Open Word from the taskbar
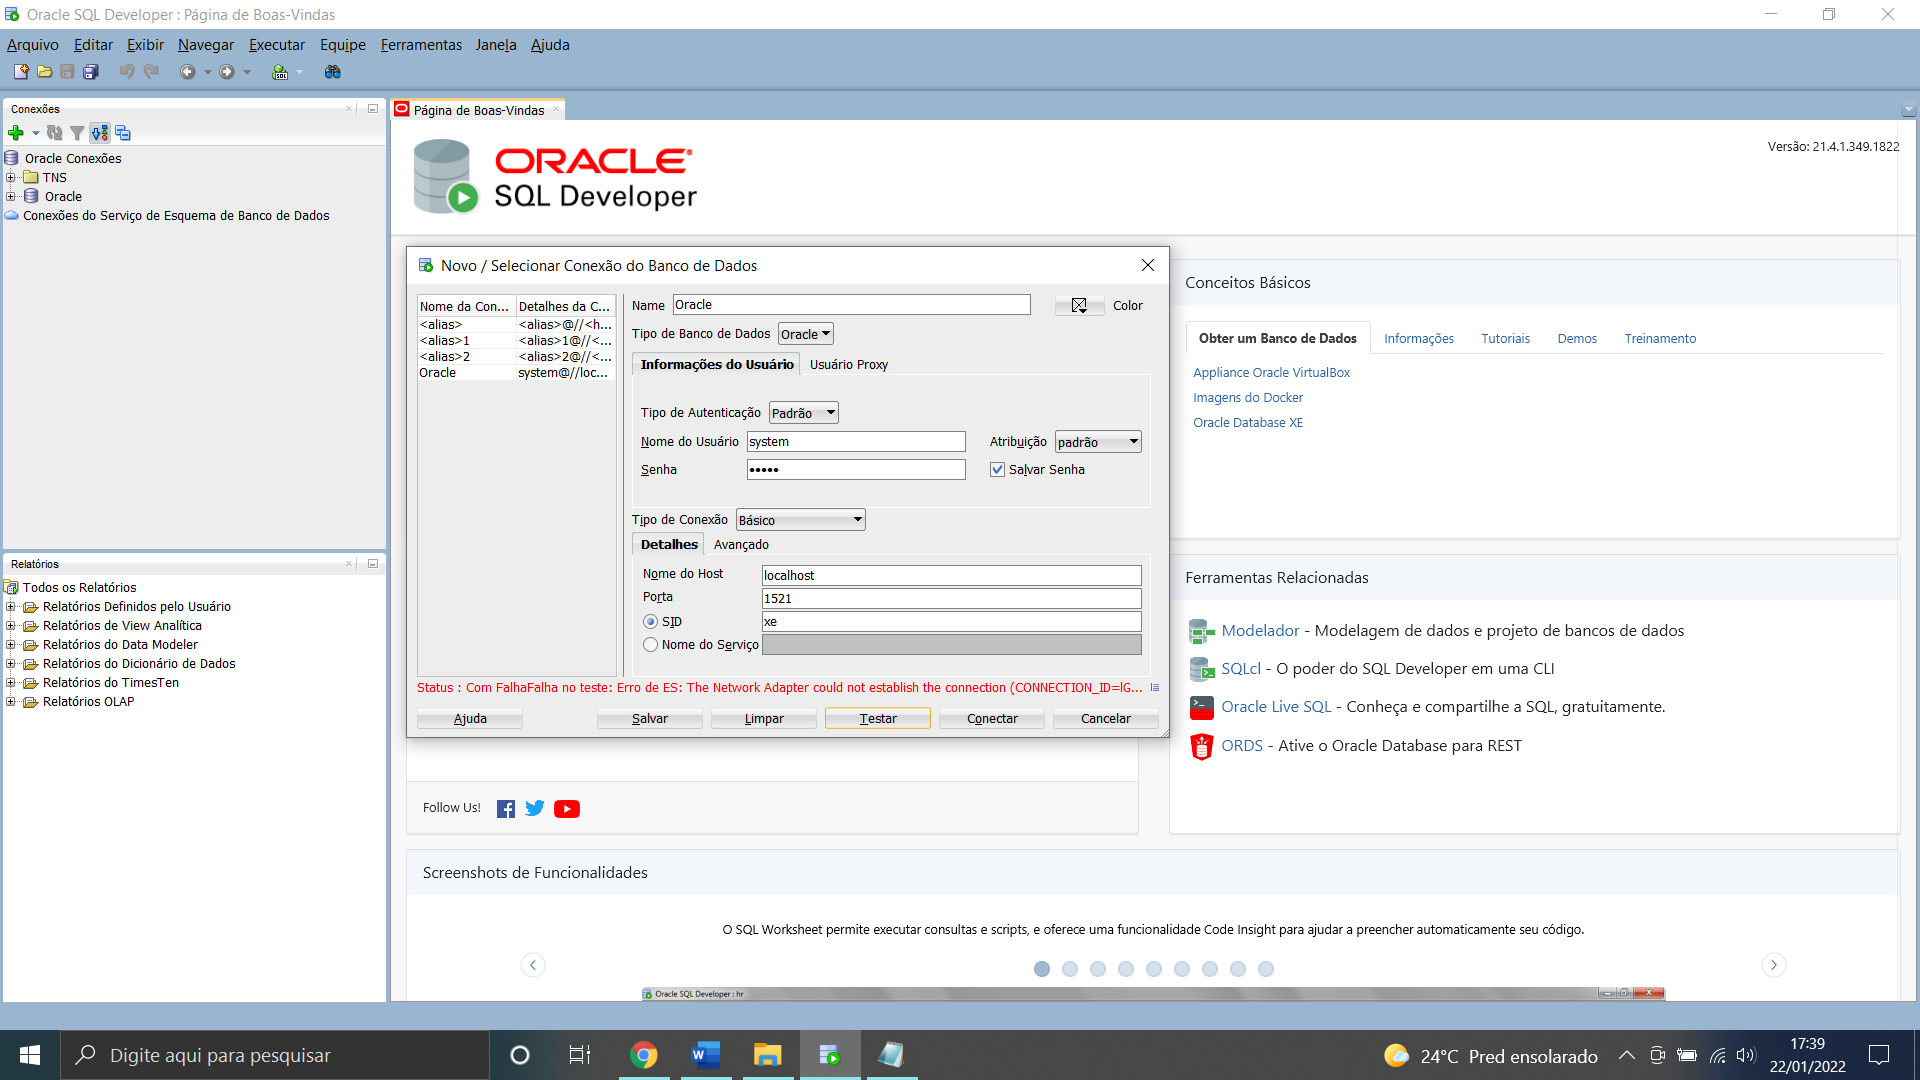 coord(706,1055)
